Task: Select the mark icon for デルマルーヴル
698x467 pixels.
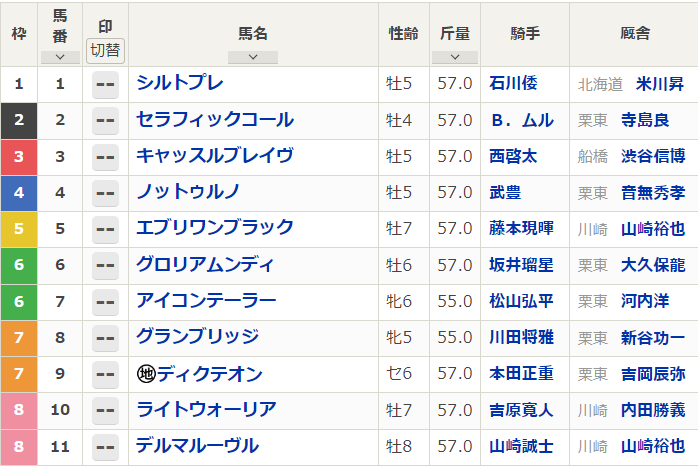Action: coord(105,447)
